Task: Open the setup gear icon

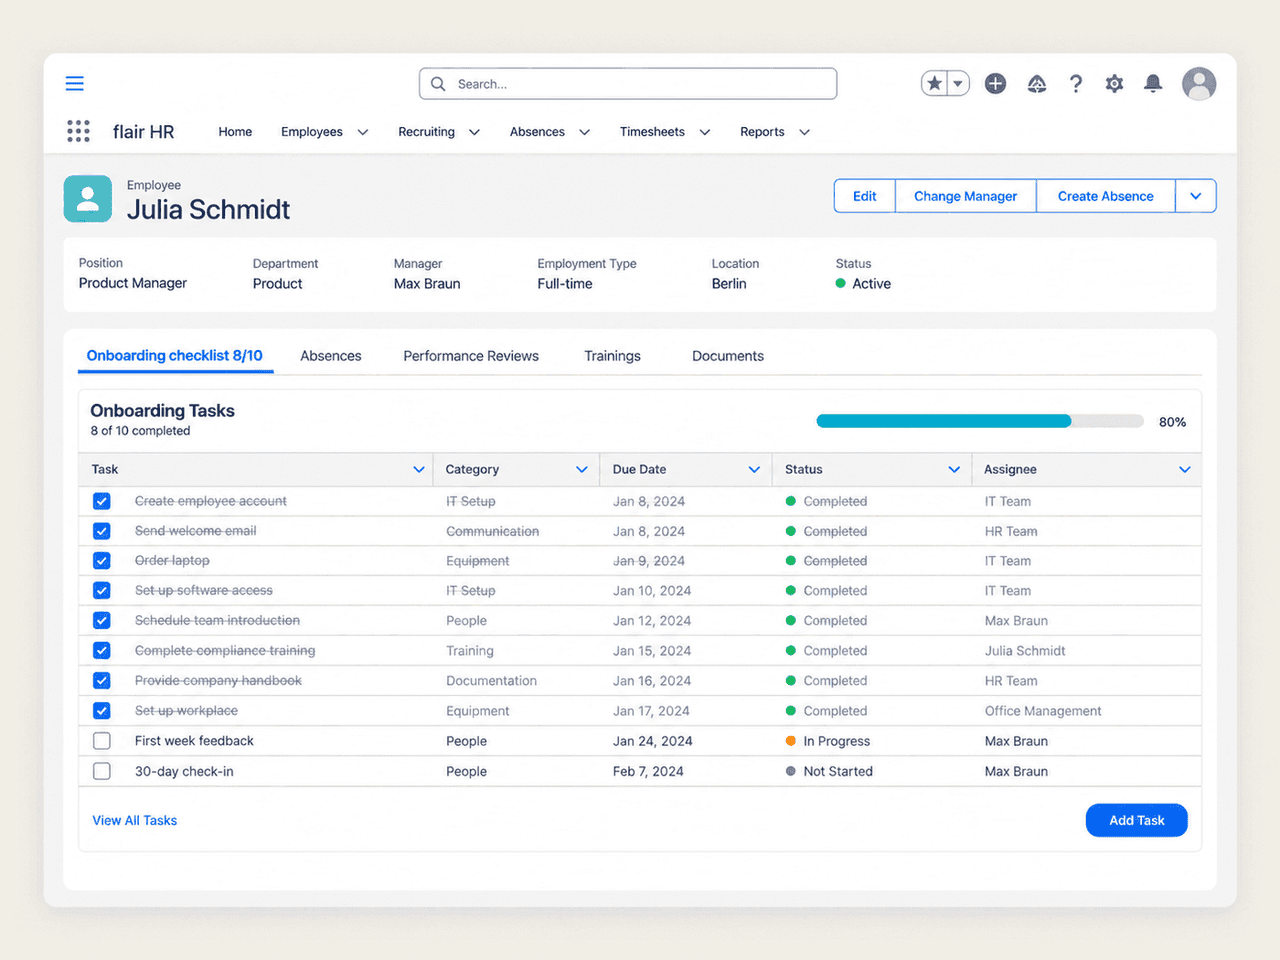Action: coord(1114,84)
